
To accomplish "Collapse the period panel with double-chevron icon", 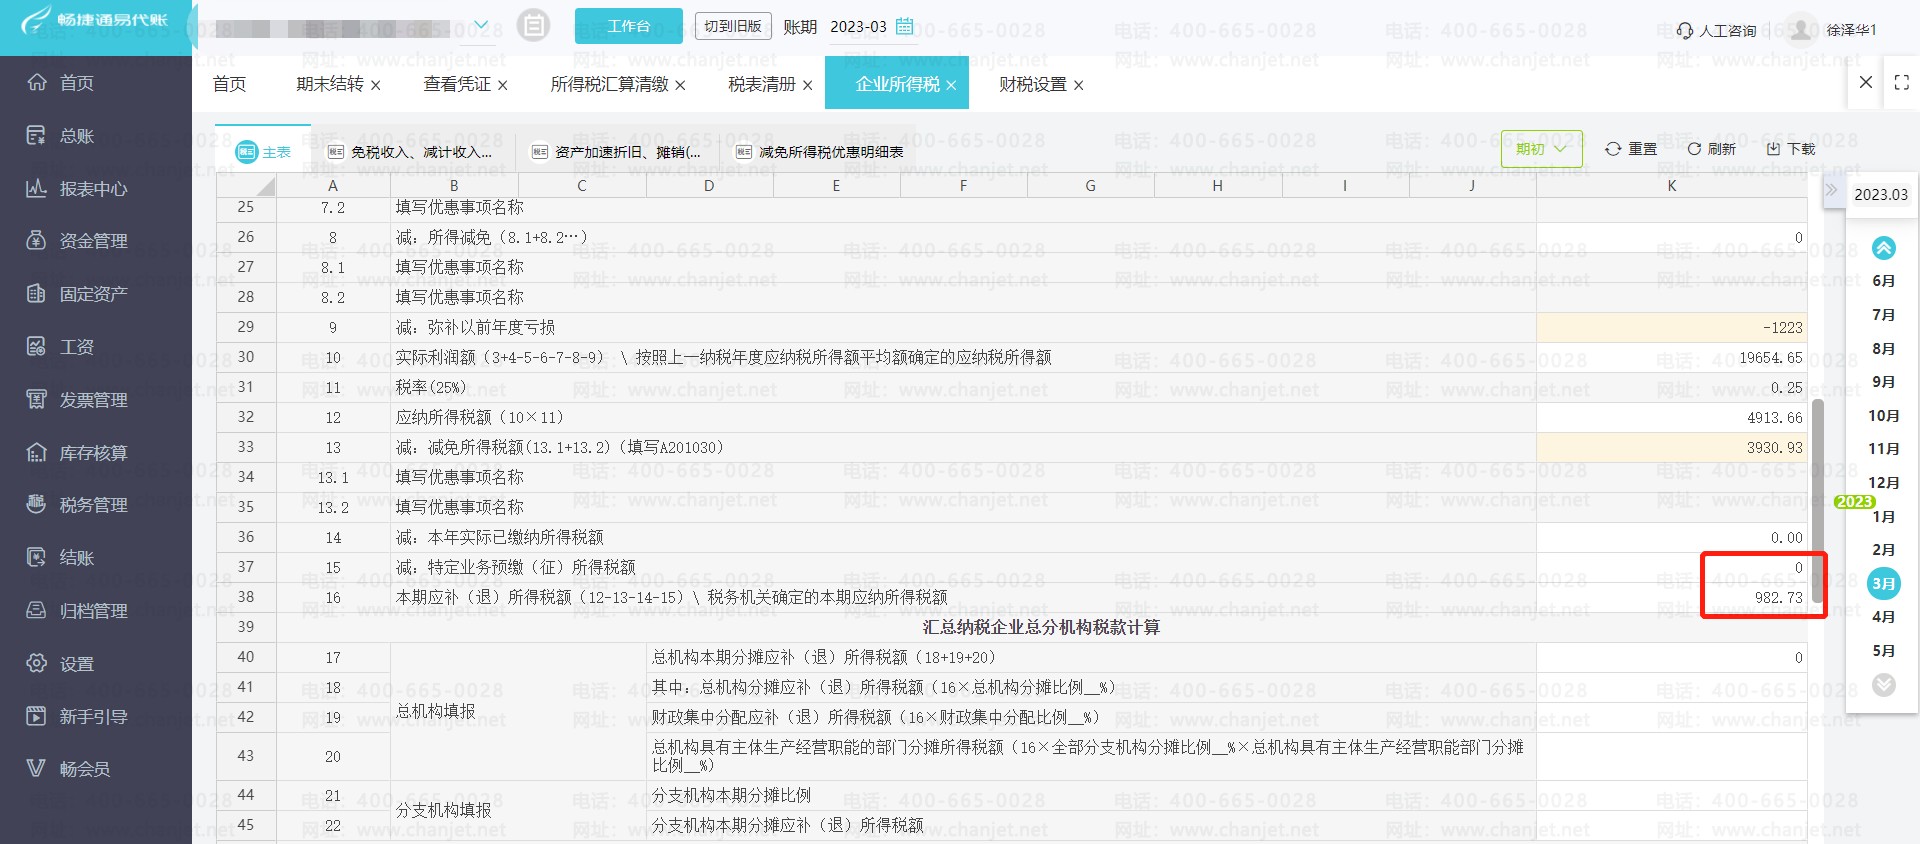I will pyautogui.click(x=1831, y=189).
